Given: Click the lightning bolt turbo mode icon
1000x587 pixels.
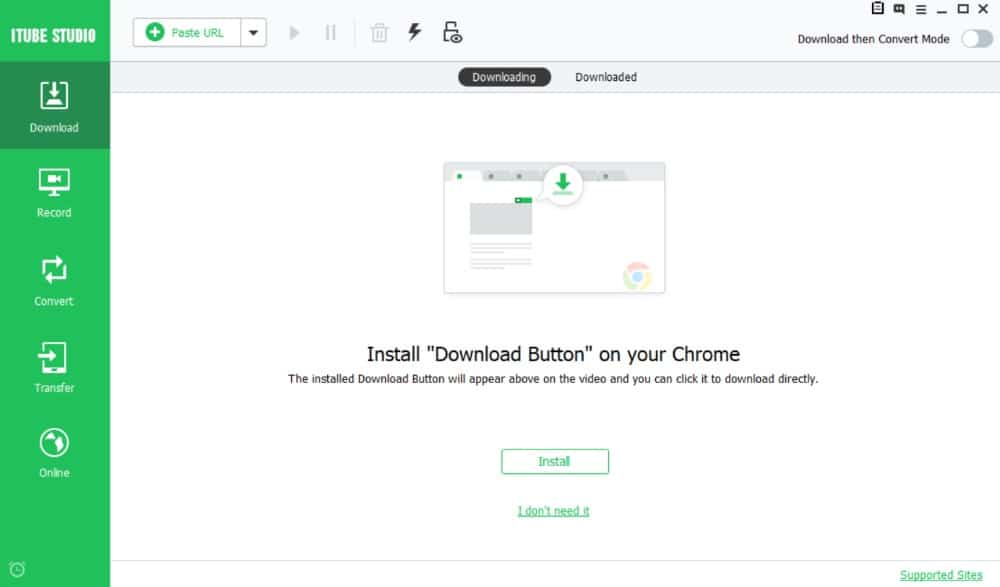Looking at the screenshot, I should point(414,32).
